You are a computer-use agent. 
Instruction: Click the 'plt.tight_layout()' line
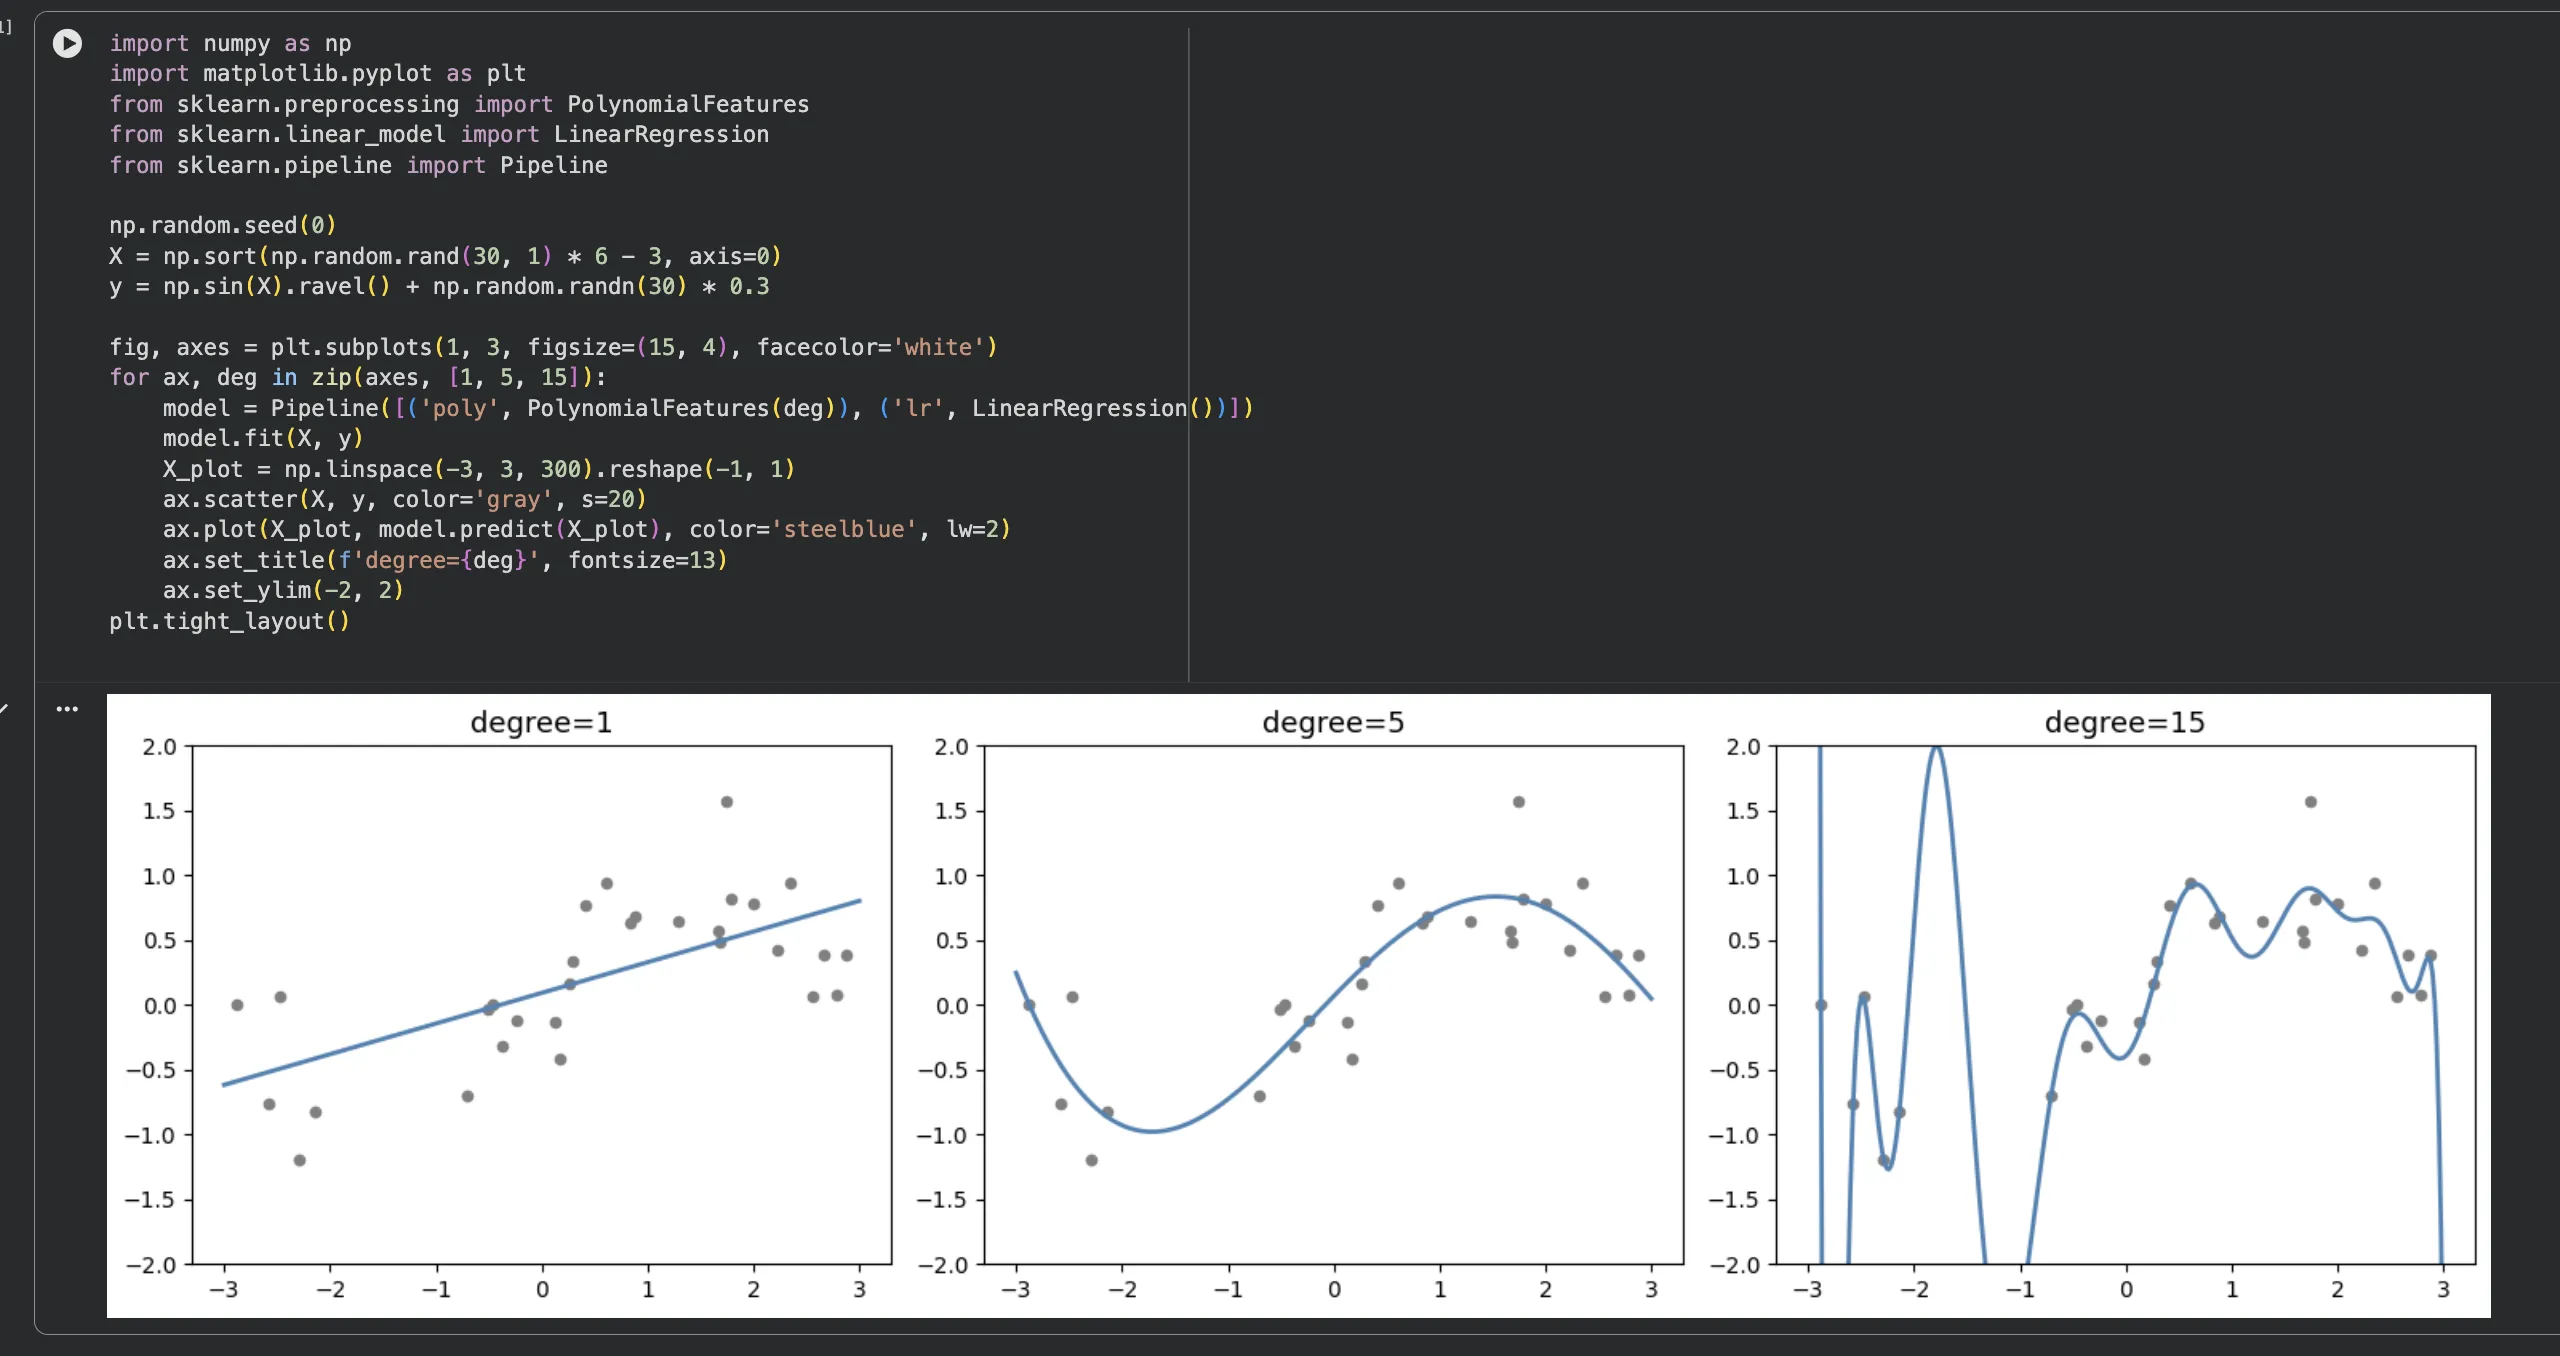click(229, 621)
